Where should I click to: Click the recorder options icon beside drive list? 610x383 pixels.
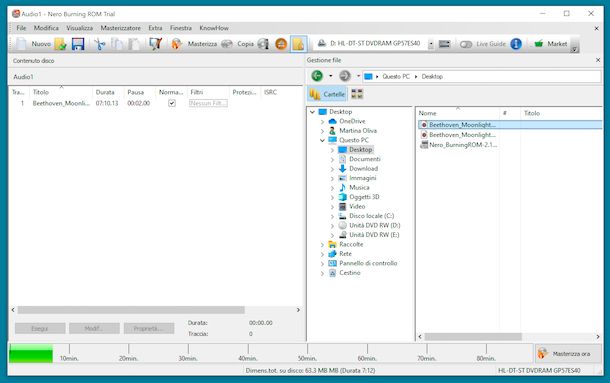coord(445,44)
